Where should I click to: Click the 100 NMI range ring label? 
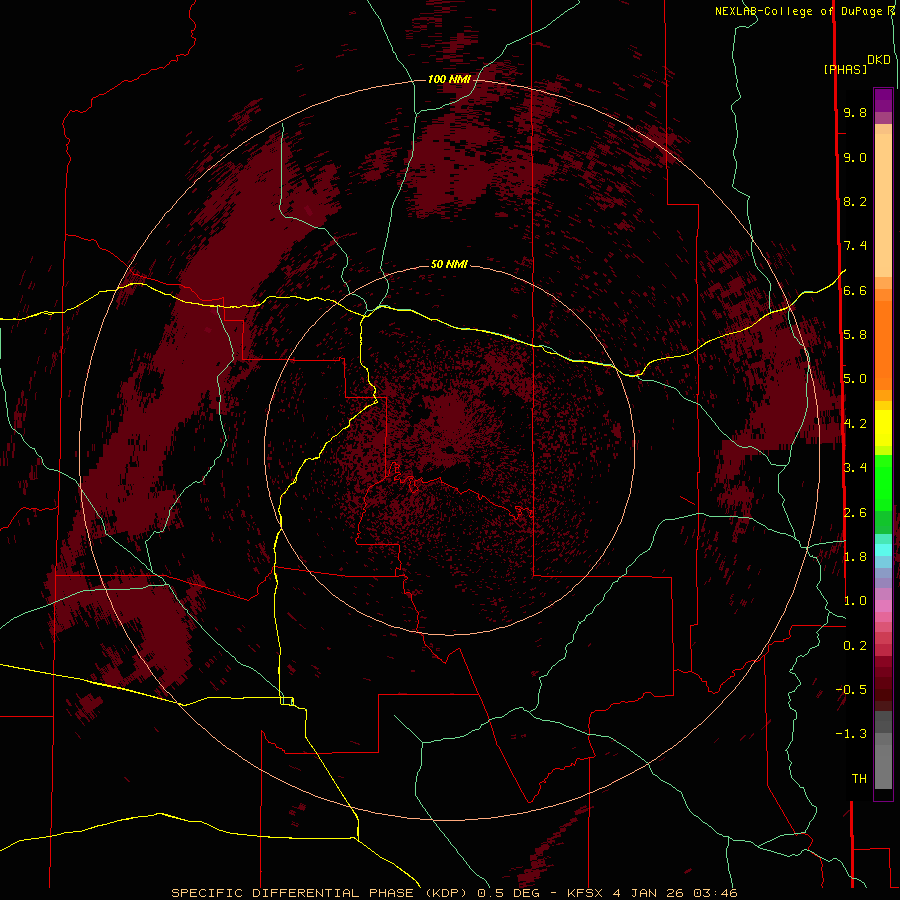point(449,79)
